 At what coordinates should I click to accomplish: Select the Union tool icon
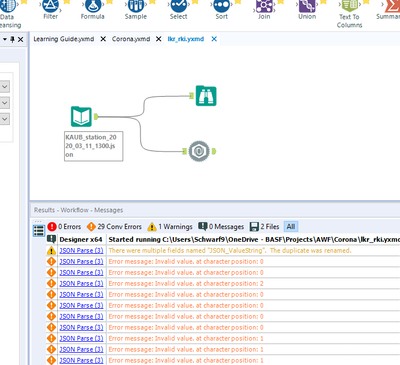(307, 5)
